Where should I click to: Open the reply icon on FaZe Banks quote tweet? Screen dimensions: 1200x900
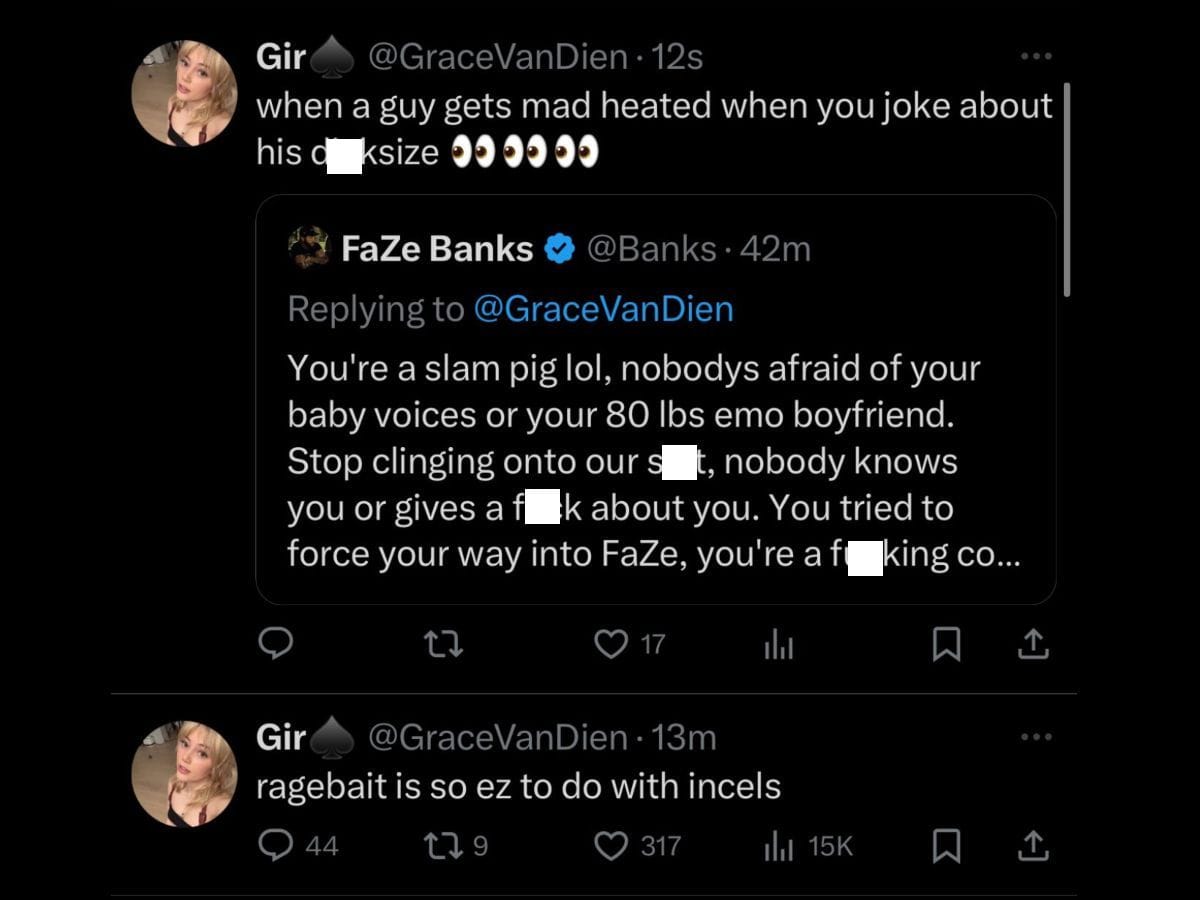pos(277,644)
